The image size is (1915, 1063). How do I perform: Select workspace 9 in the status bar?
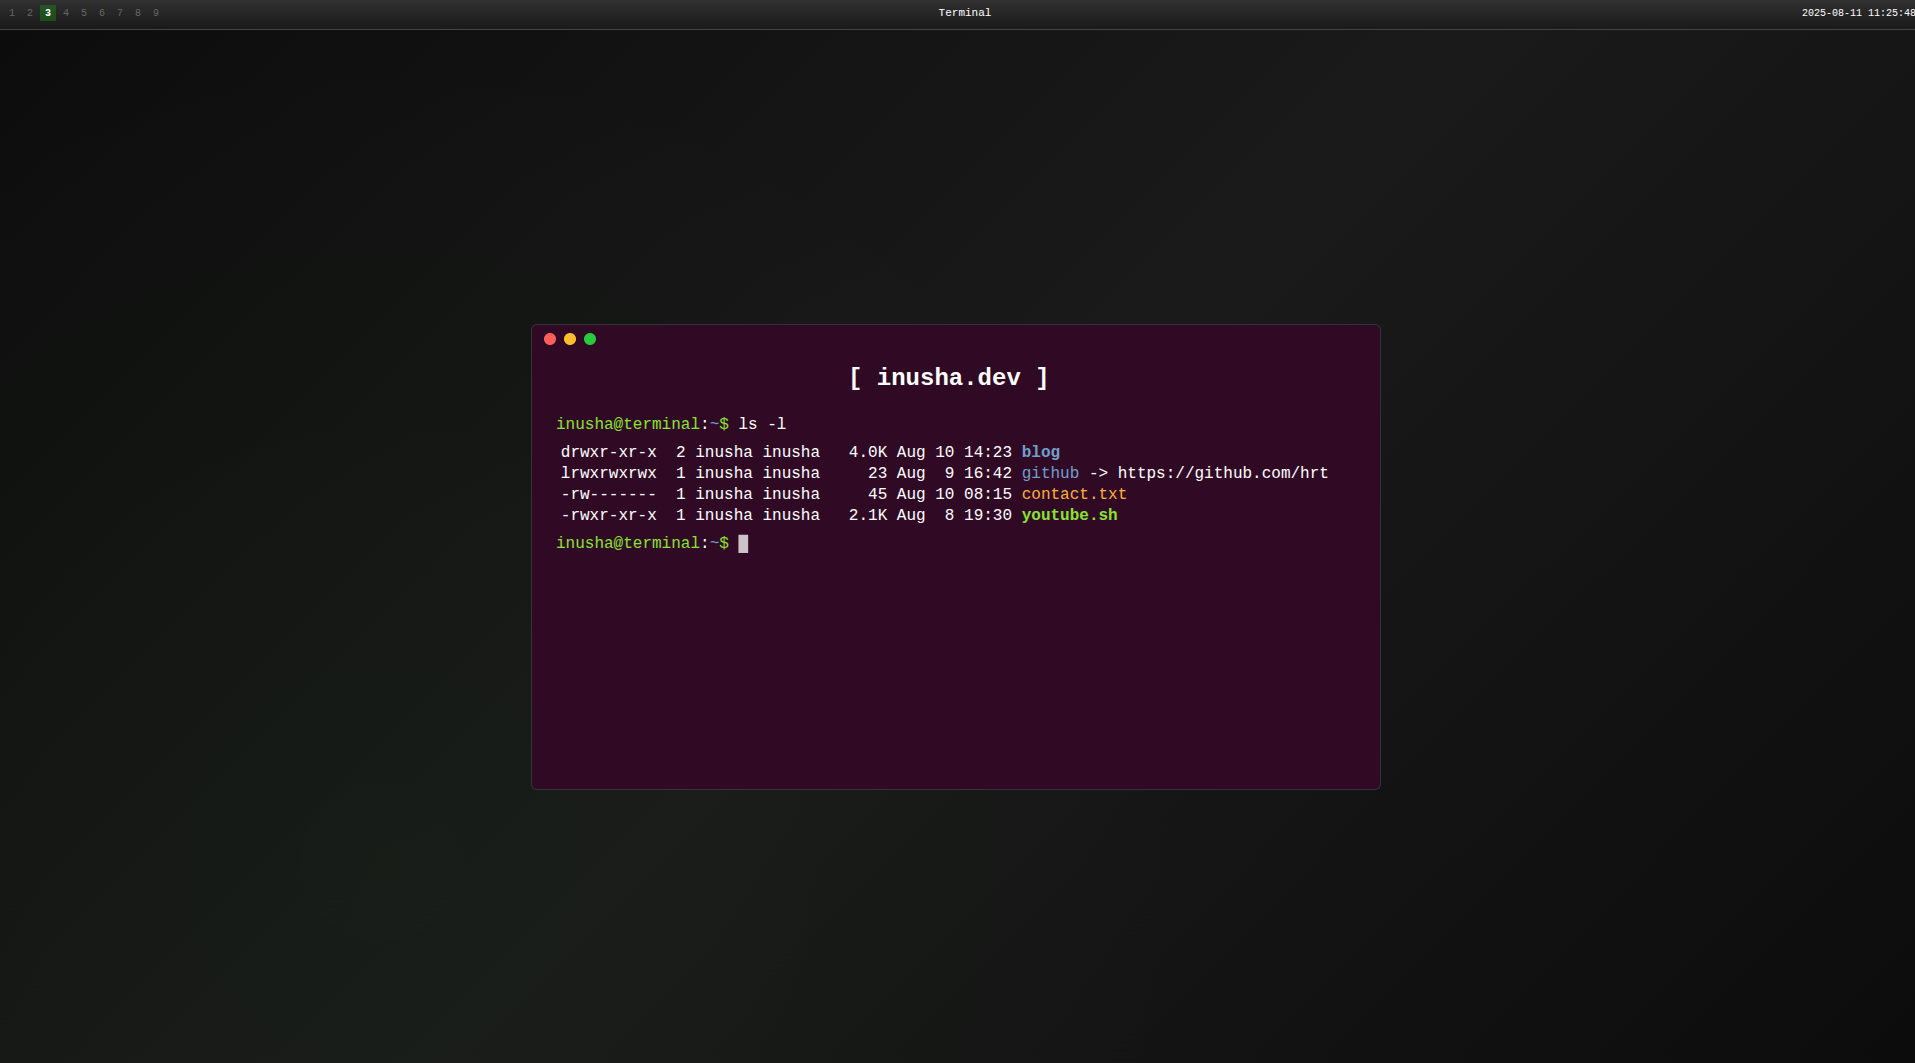155,13
